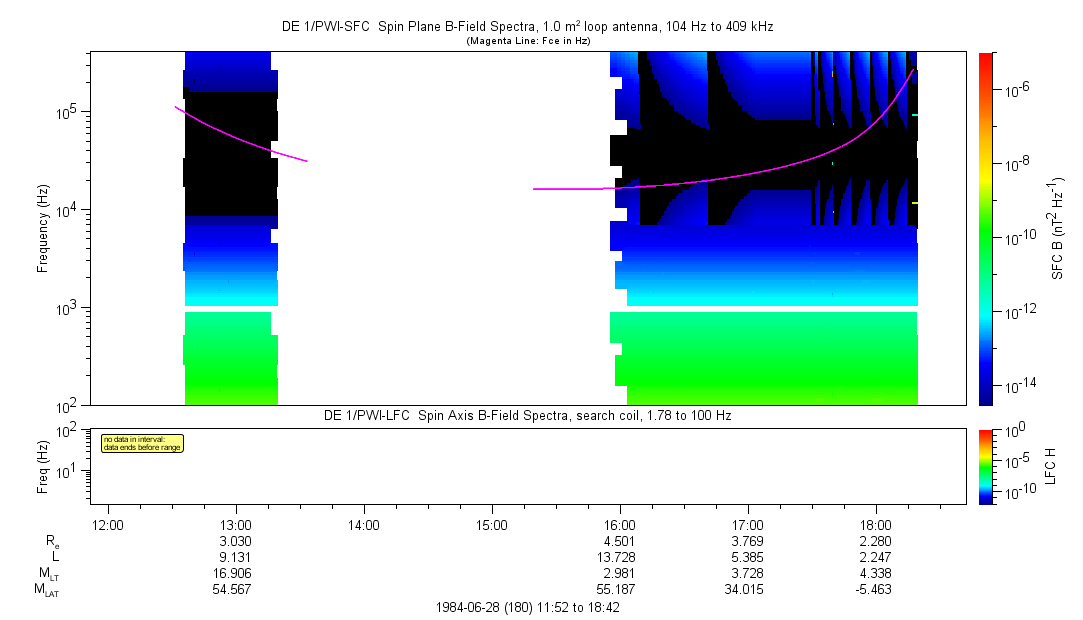The width and height of the screenshot is (1083, 620).
Task: Click the SFC B spectra color bar
Action: click(x=985, y=228)
